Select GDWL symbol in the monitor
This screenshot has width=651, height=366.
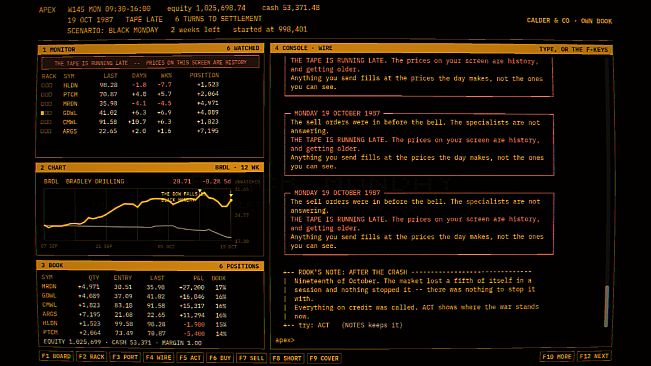pyautogui.click(x=70, y=112)
